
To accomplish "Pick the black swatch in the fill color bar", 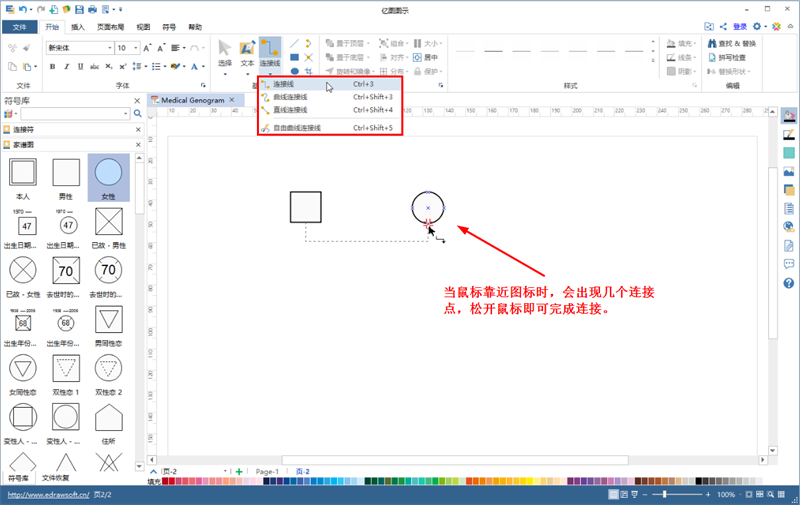I will (698, 481).
